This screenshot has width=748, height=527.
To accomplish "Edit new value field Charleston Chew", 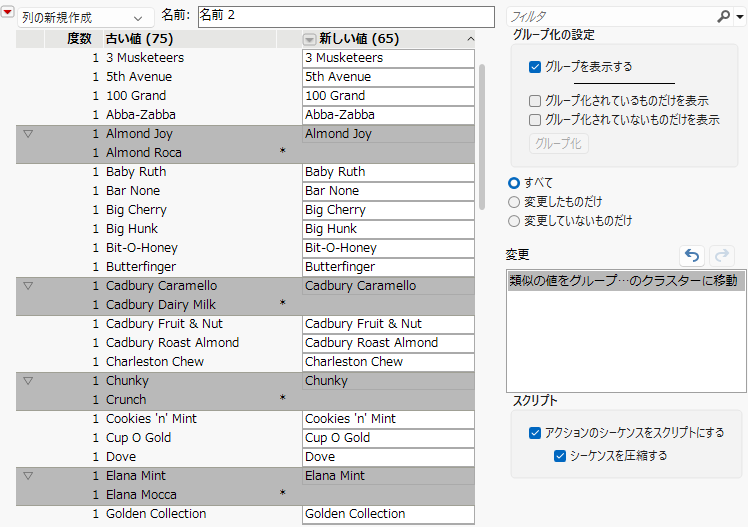I will click(388, 362).
